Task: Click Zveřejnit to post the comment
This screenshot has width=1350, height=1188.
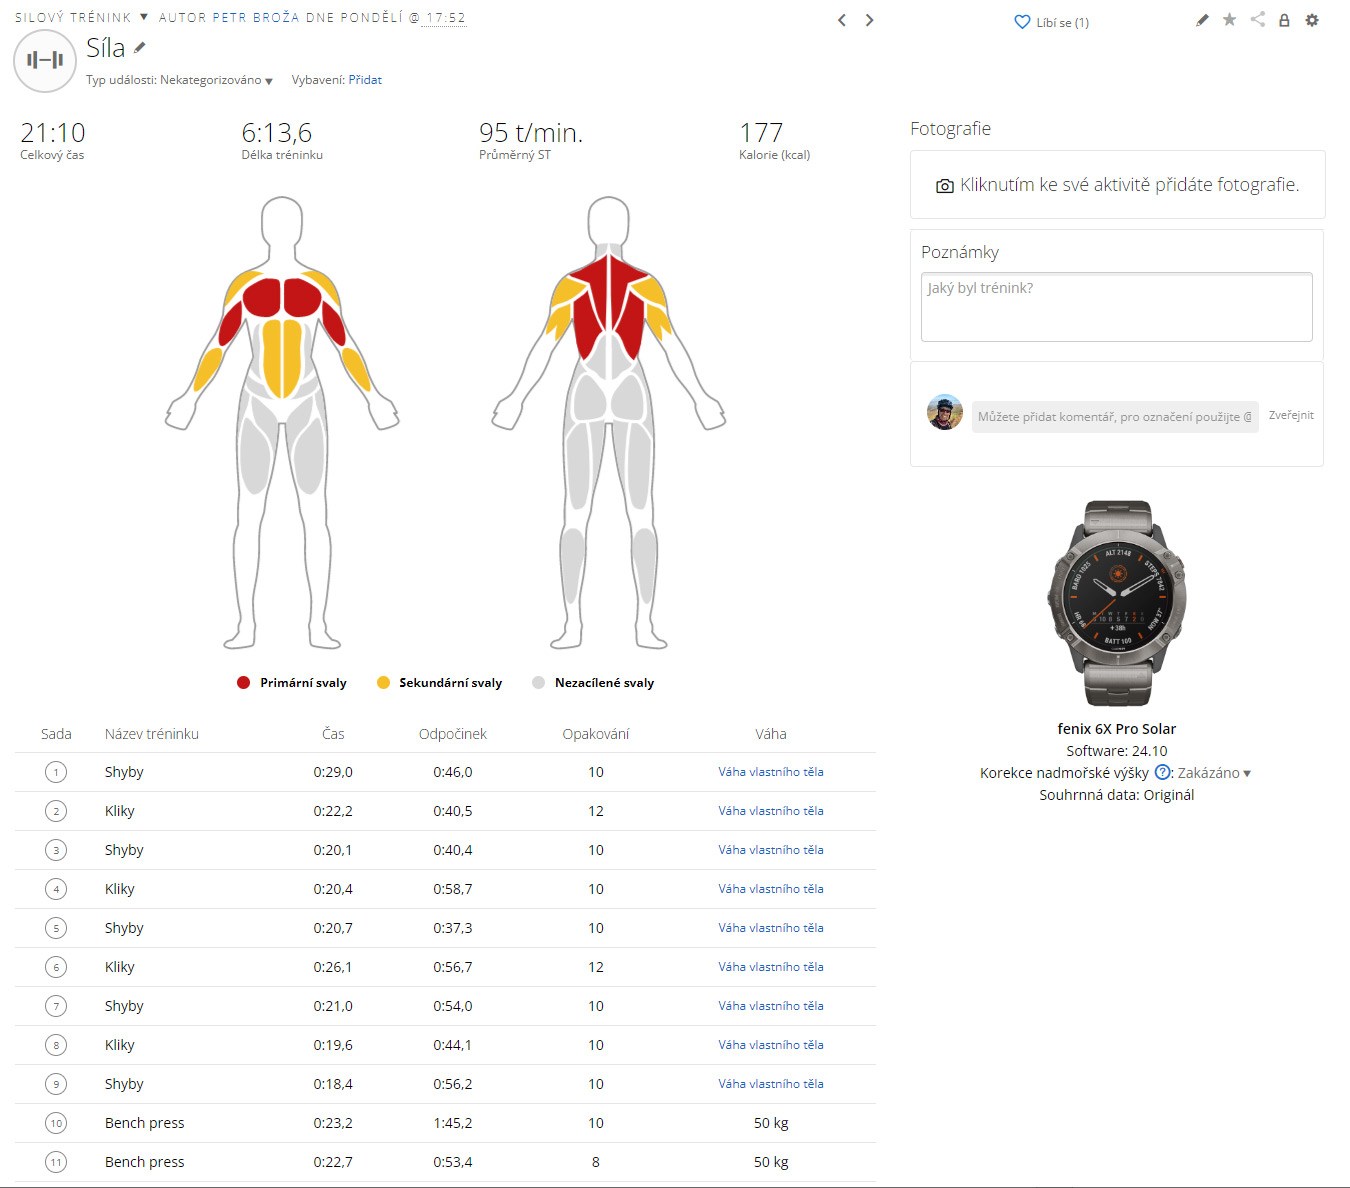Action: [1291, 415]
